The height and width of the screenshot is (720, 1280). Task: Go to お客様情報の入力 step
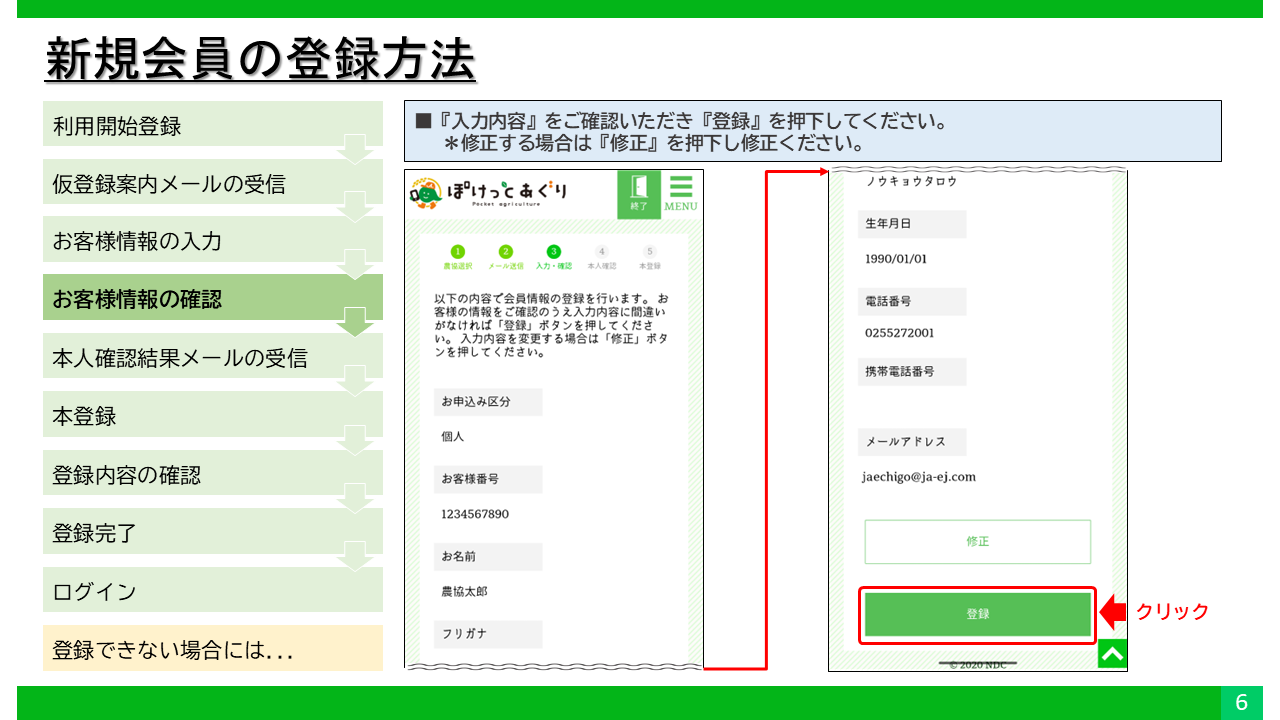point(212,241)
